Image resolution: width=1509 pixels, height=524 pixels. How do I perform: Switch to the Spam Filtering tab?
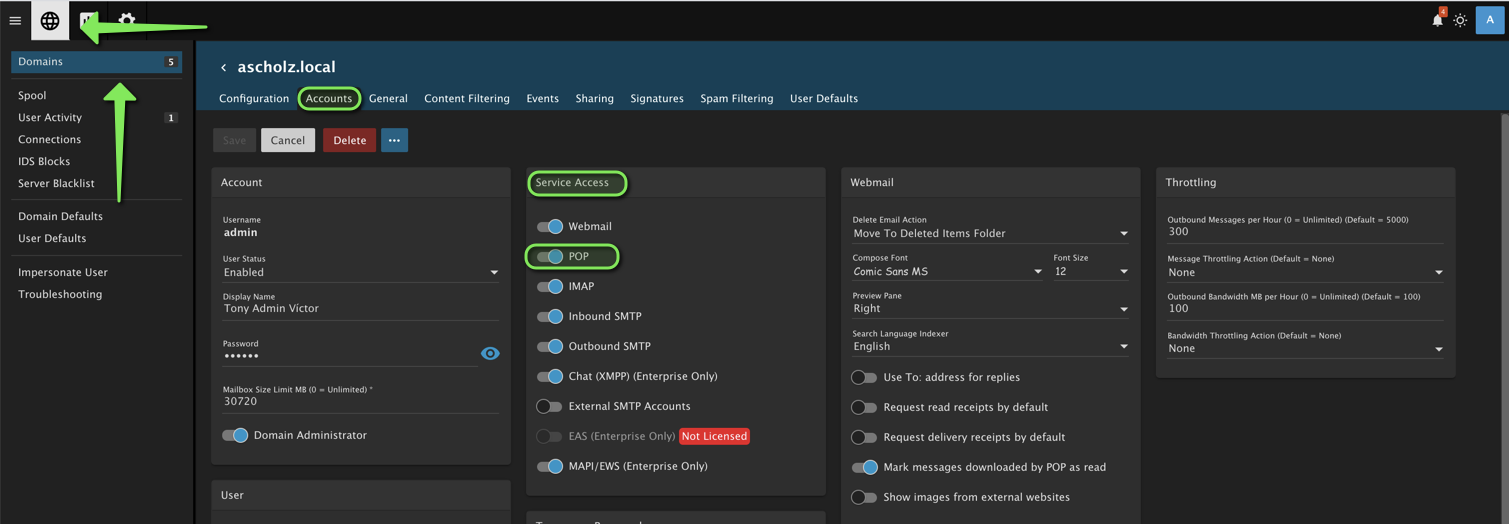click(736, 98)
